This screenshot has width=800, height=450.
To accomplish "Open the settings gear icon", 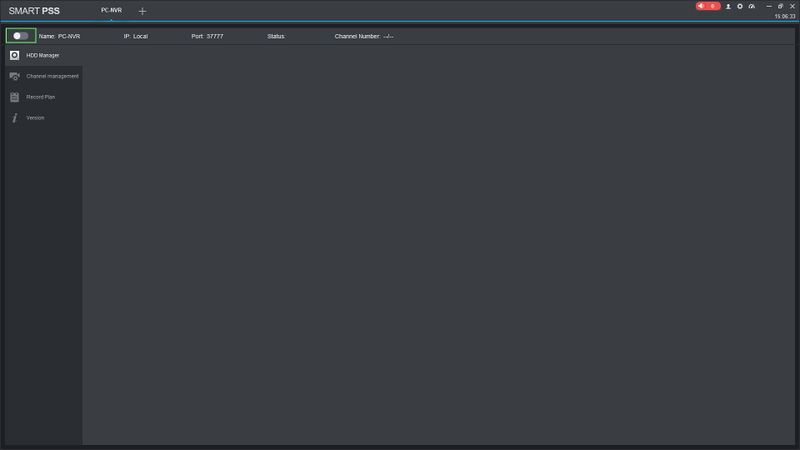I will [x=740, y=6].
